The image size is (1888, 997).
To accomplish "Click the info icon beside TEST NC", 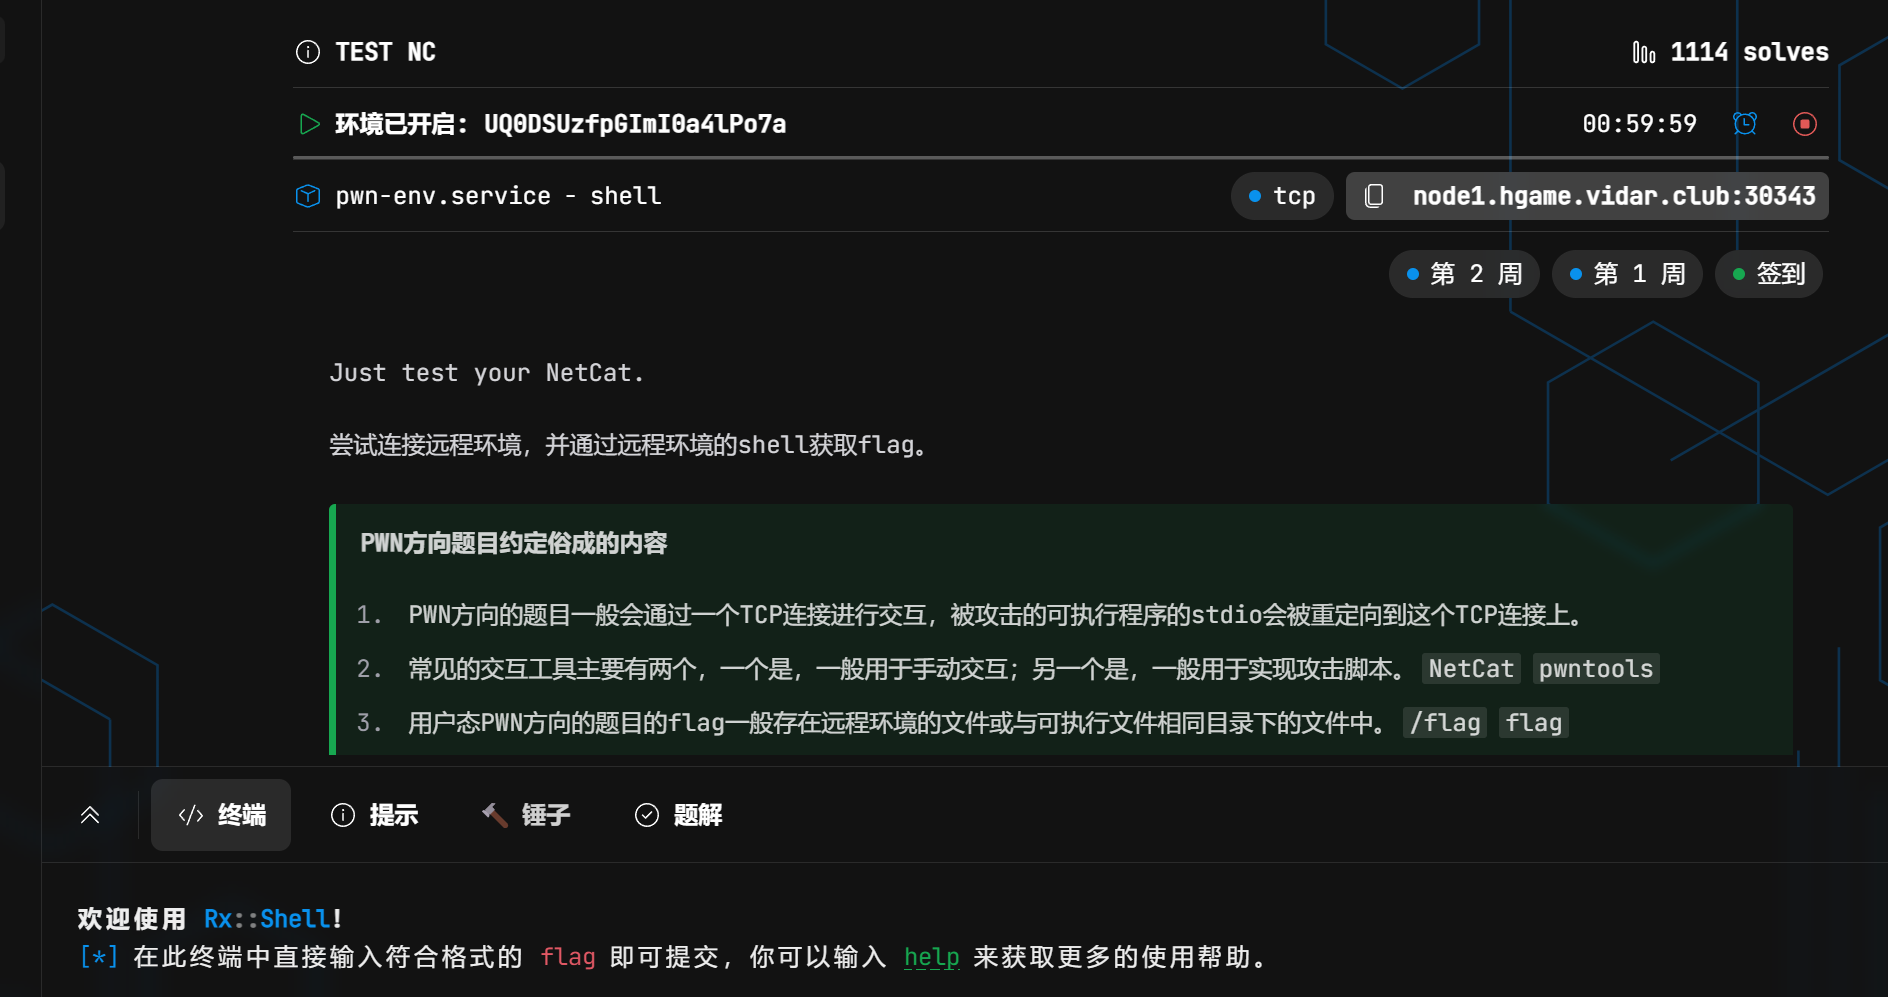I will pyautogui.click(x=308, y=52).
